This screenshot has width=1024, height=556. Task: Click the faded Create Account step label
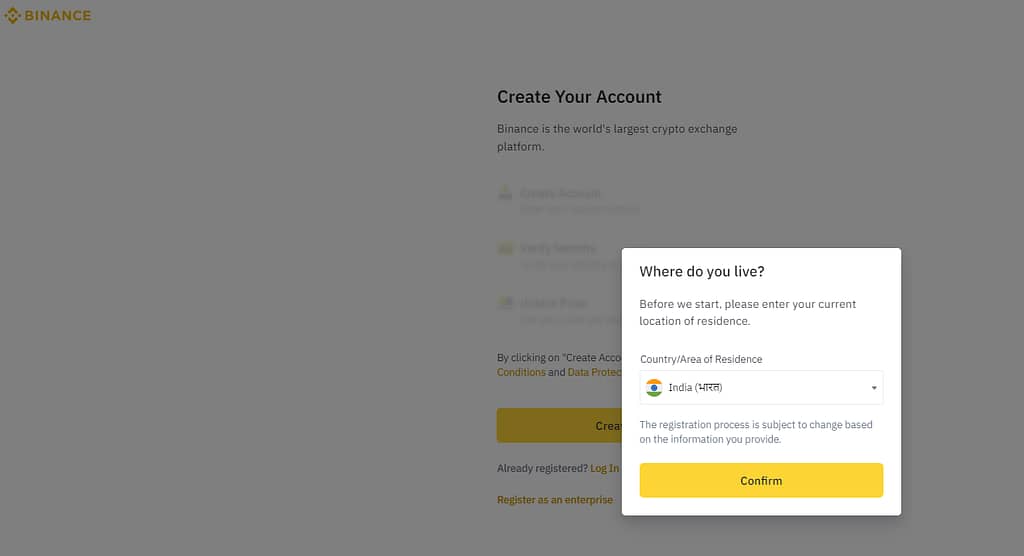560,193
